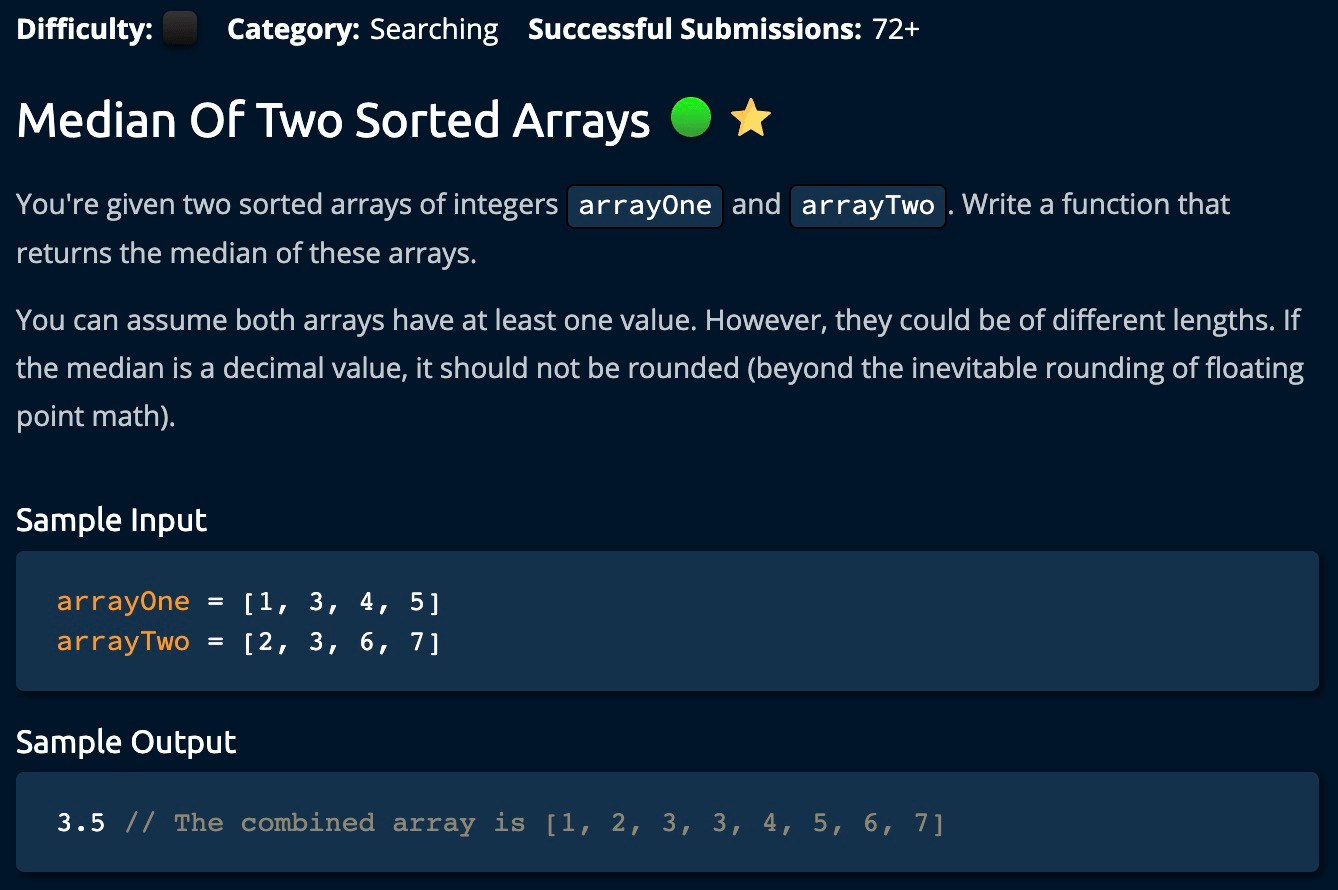Image resolution: width=1338 pixels, height=890 pixels.
Task: Click the "72+" successful submissions count
Action: coord(895,29)
